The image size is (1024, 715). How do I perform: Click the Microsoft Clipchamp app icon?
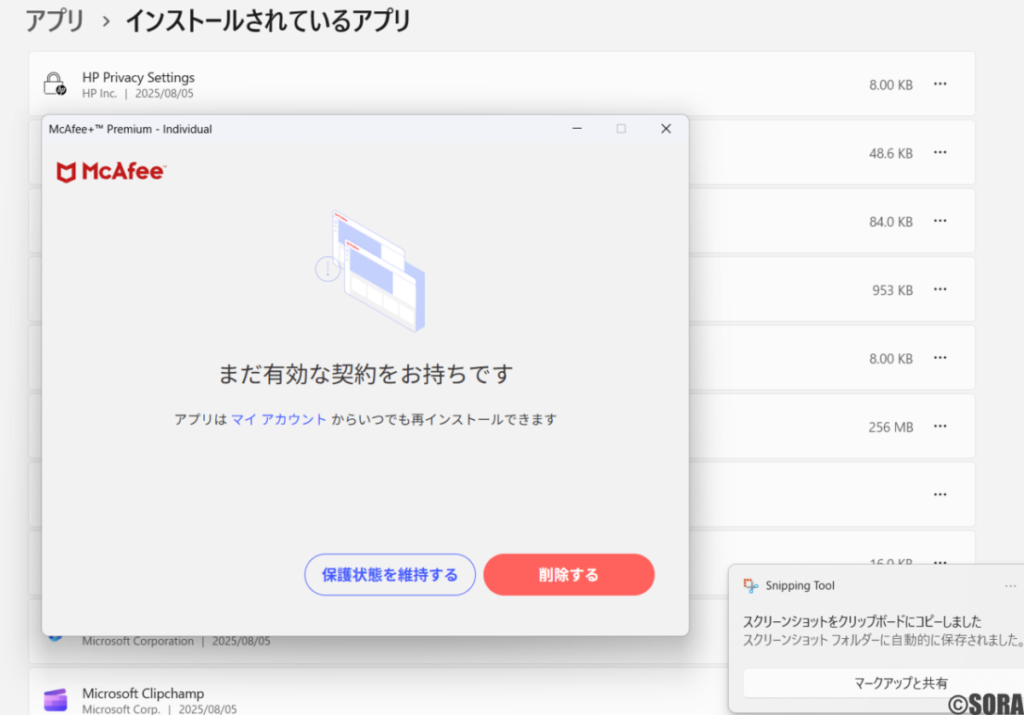pos(56,699)
